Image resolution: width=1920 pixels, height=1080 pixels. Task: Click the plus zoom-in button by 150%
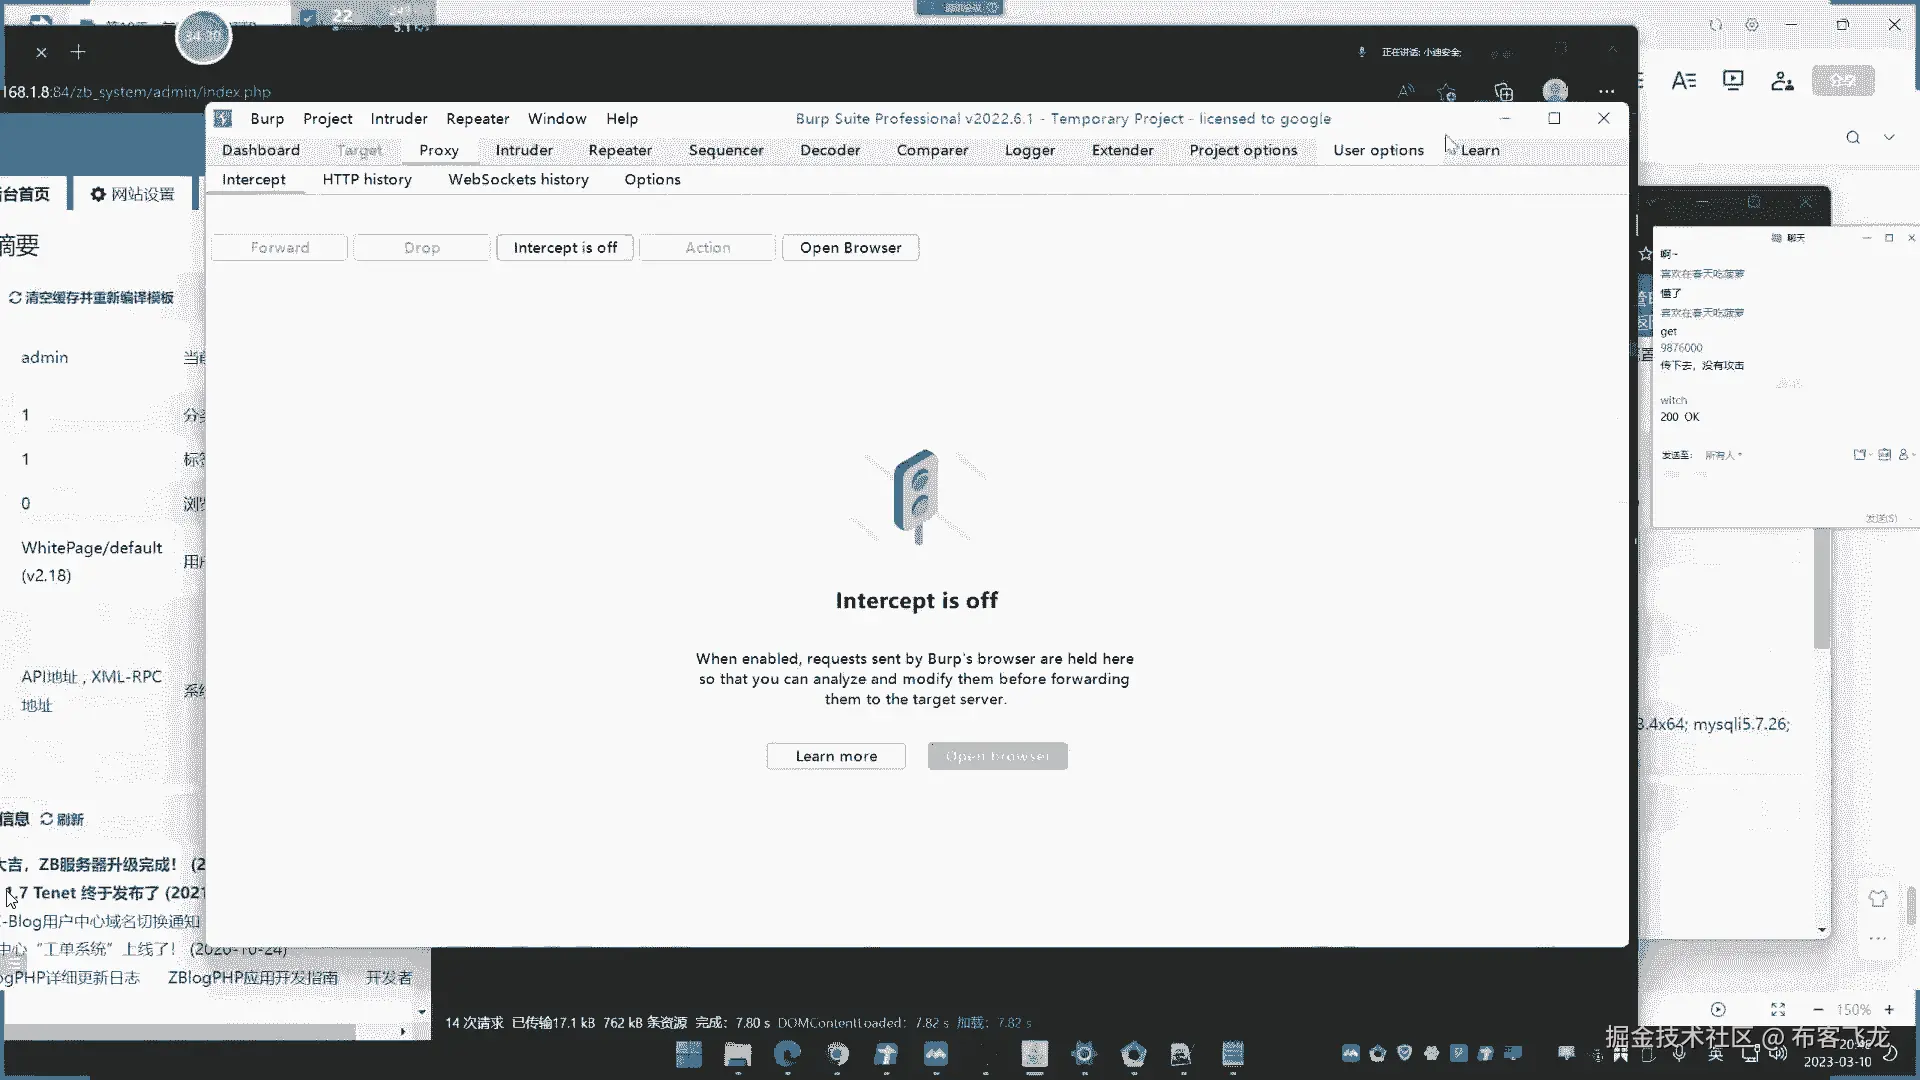coord(1889,1009)
